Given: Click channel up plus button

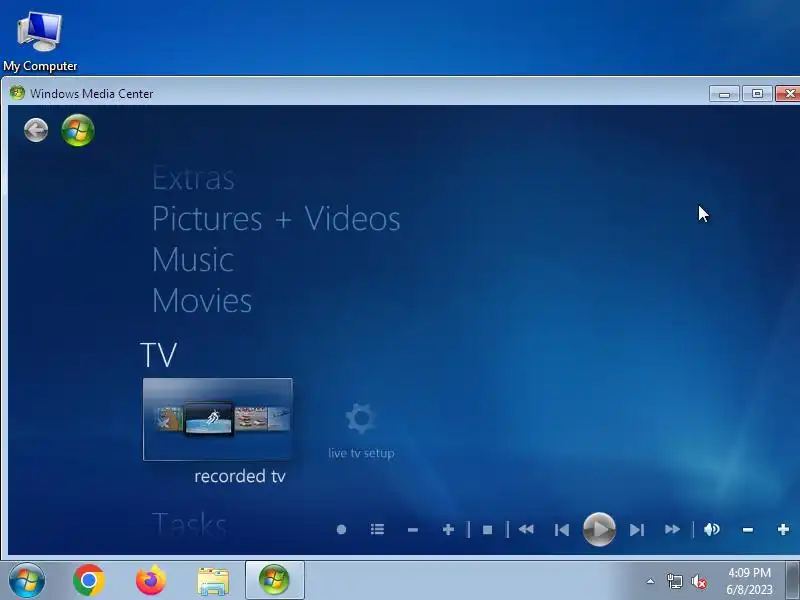Looking at the screenshot, I should (x=448, y=530).
